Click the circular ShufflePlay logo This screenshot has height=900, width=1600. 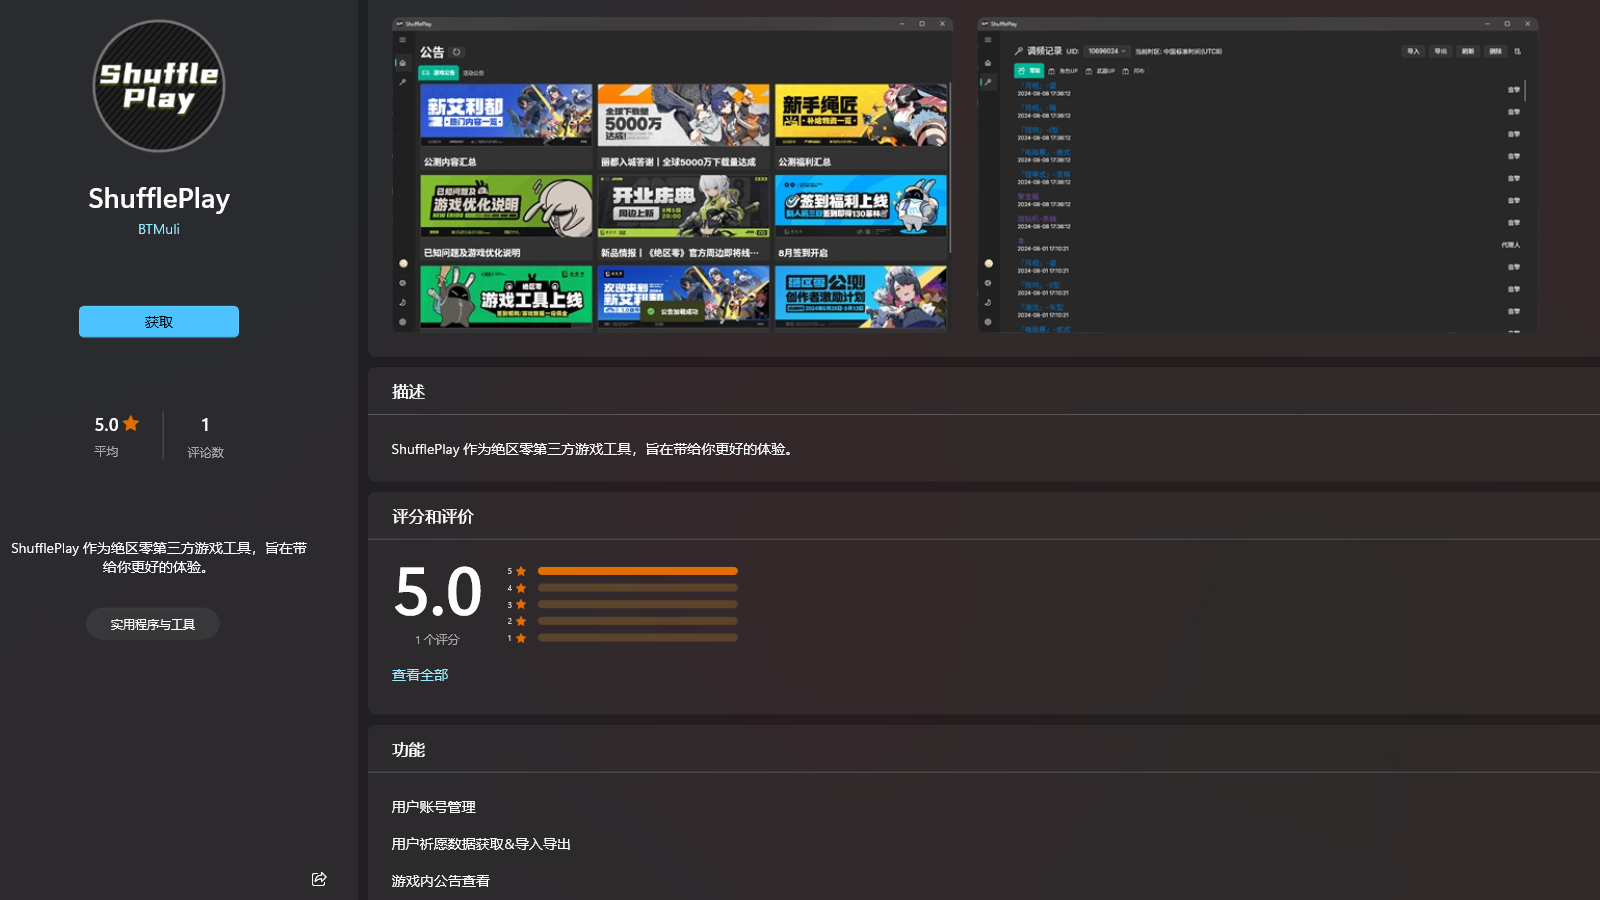pos(158,86)
